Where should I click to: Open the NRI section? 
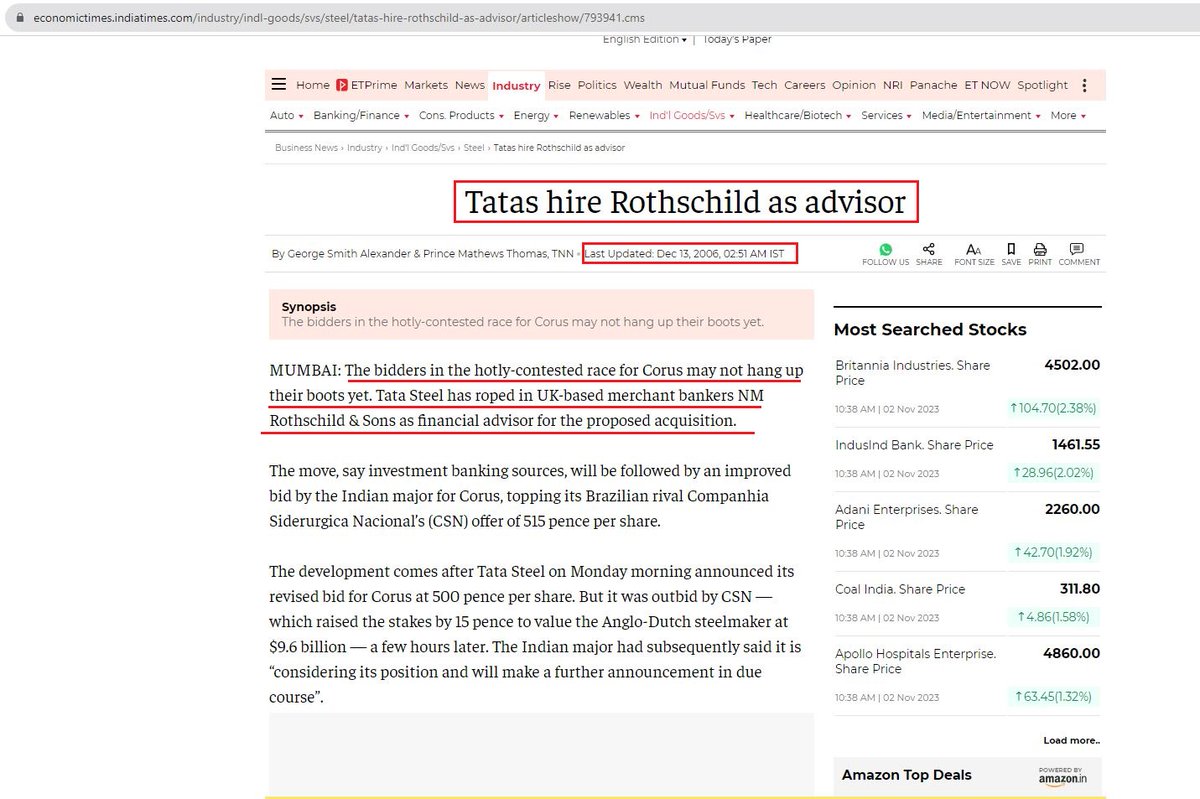[x=893, y=86]
